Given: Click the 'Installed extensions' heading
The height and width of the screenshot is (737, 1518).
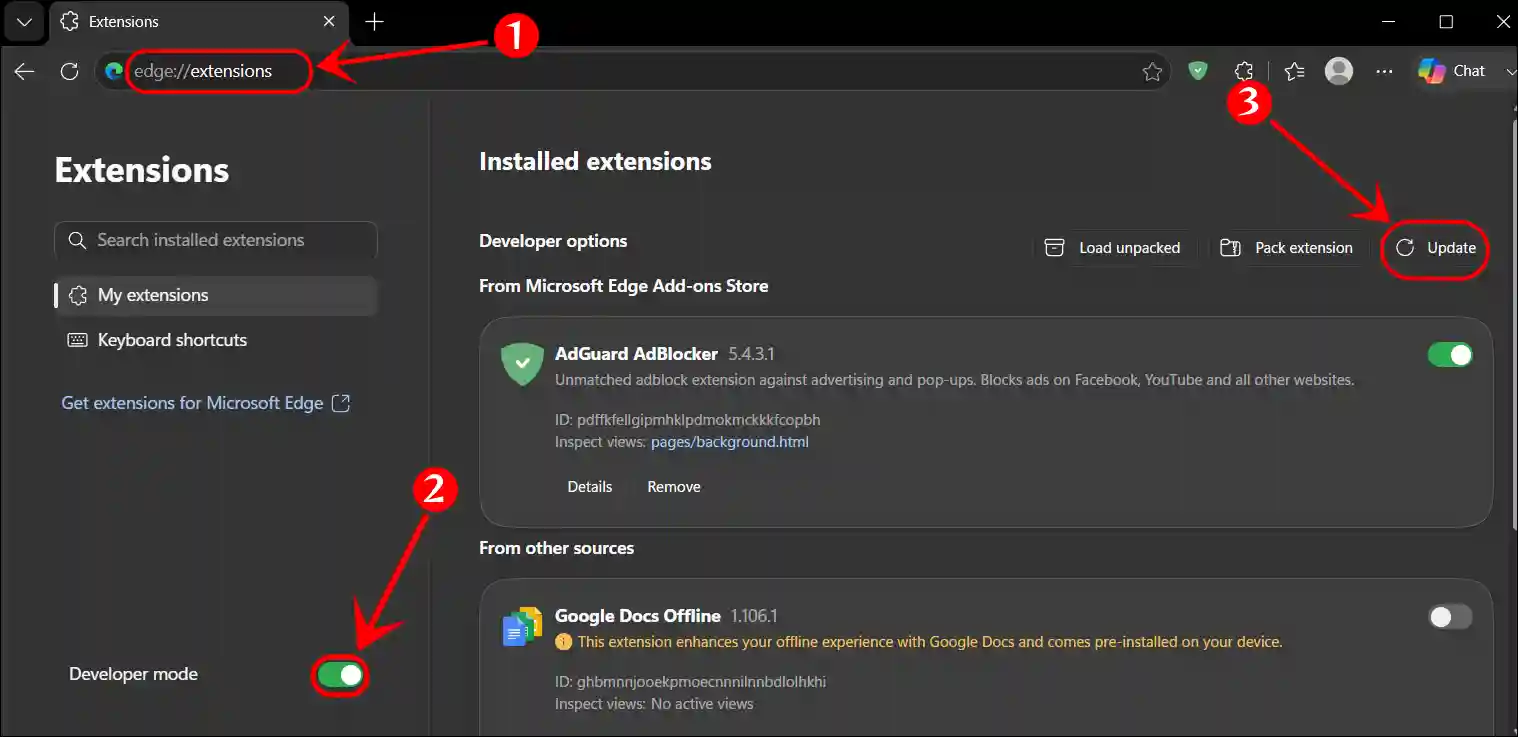Looking at the screenshot, I should tap(595, 162).
